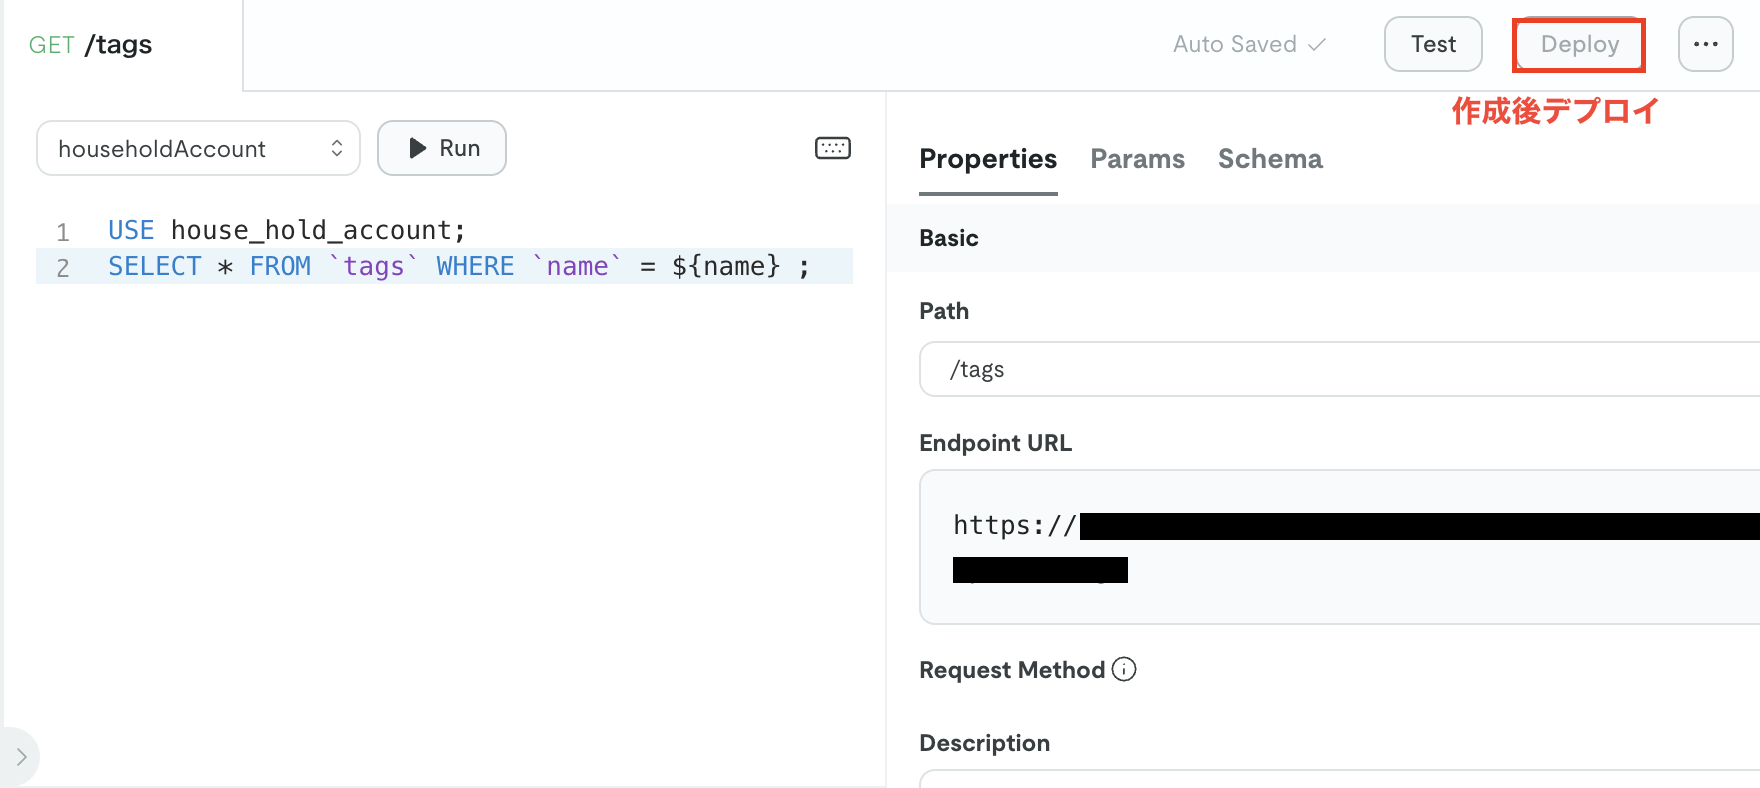The width and height of the screenshot is (1760, 788).
Task: Click into the Description text field
Action: click(1340, 778)
